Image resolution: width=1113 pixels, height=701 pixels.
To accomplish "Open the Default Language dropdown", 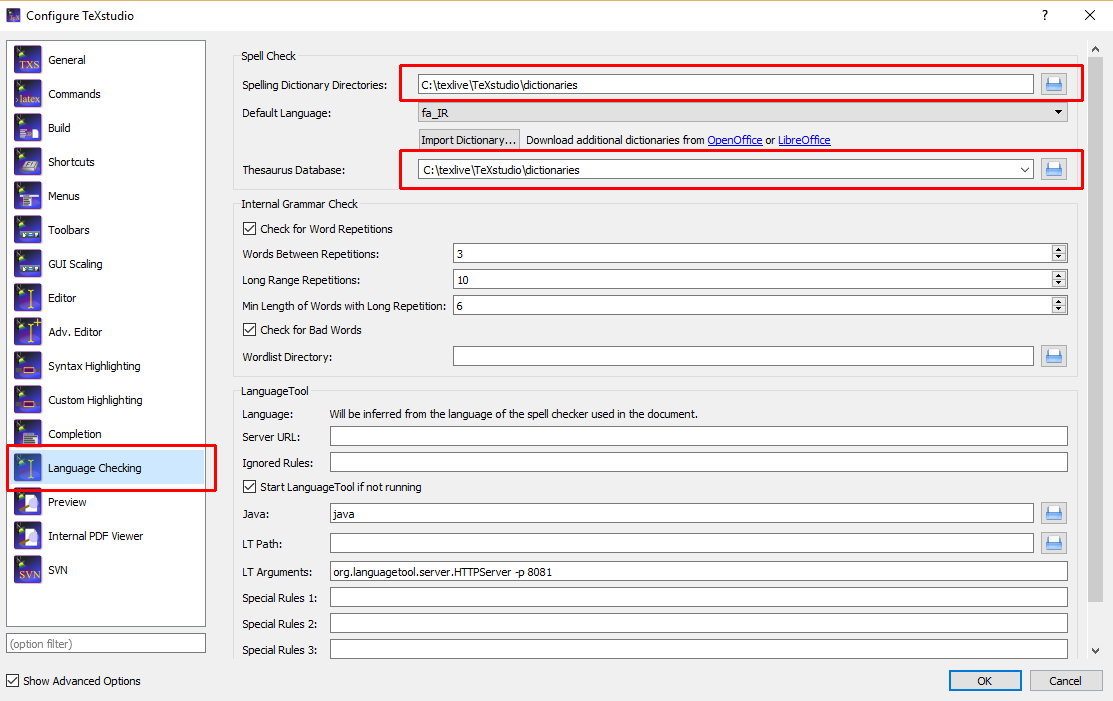I will pos(742,113).
